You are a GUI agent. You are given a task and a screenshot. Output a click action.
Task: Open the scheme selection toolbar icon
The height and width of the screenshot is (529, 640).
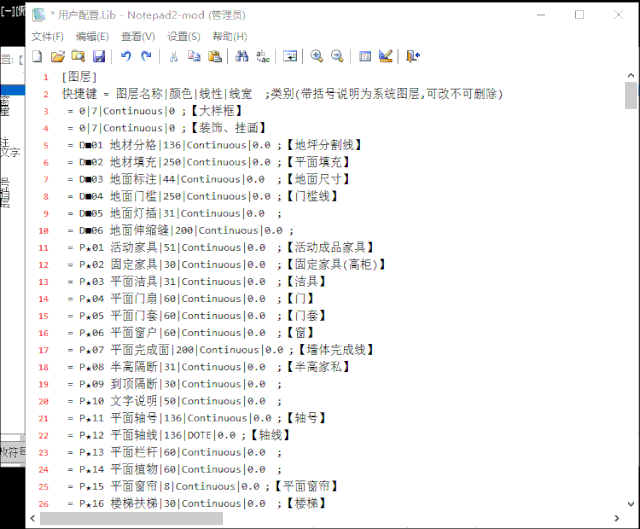click(365, 56)
